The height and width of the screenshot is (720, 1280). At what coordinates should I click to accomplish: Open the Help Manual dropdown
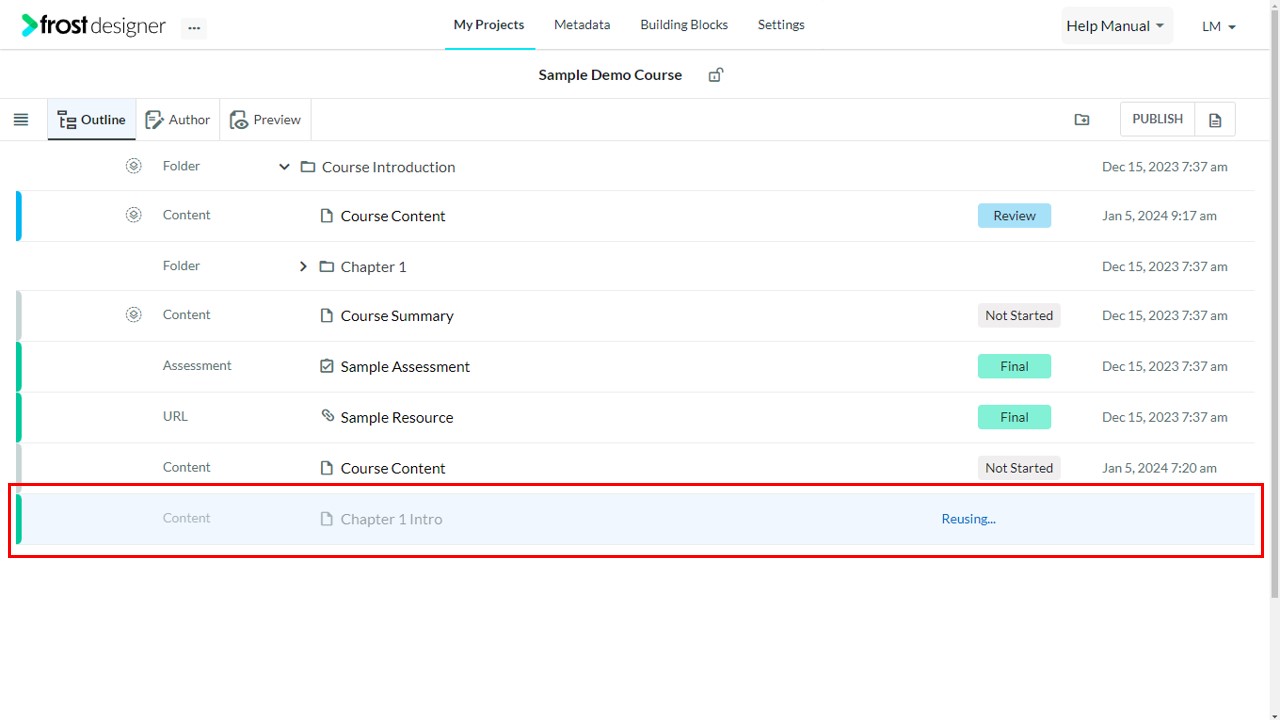(1116, 26)
